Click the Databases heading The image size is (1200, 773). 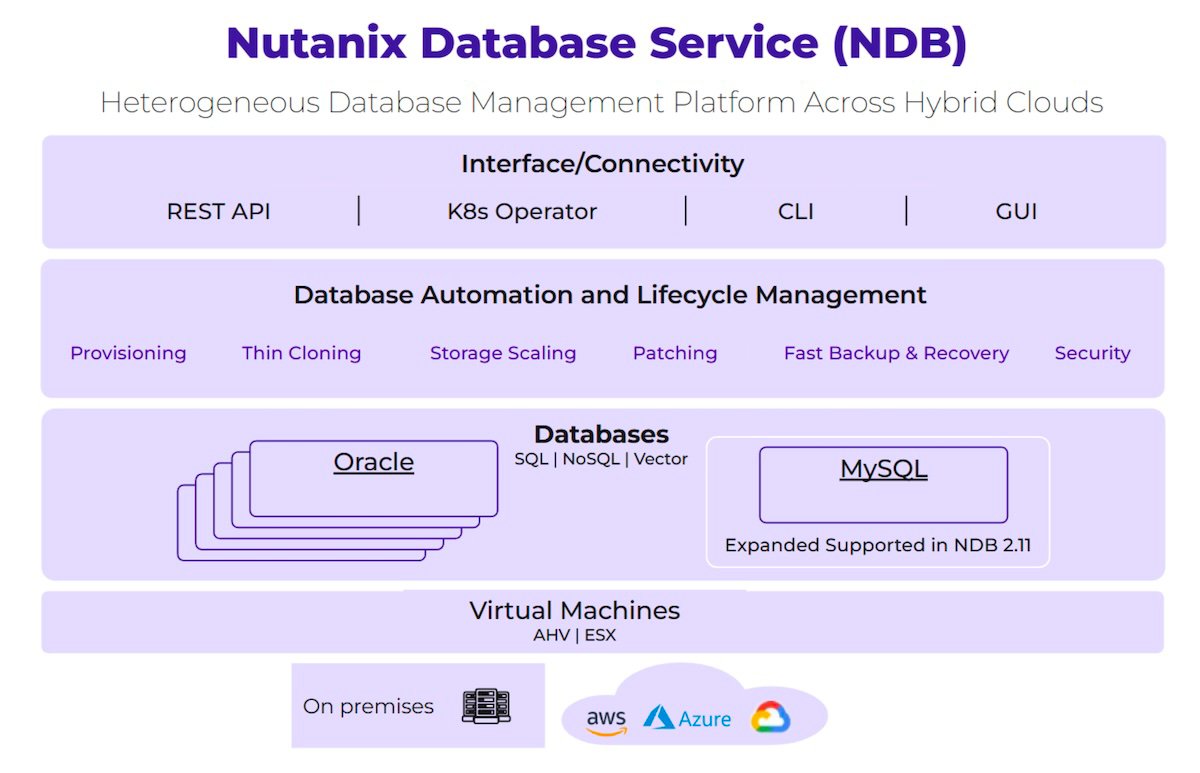(x=602, y=434)
